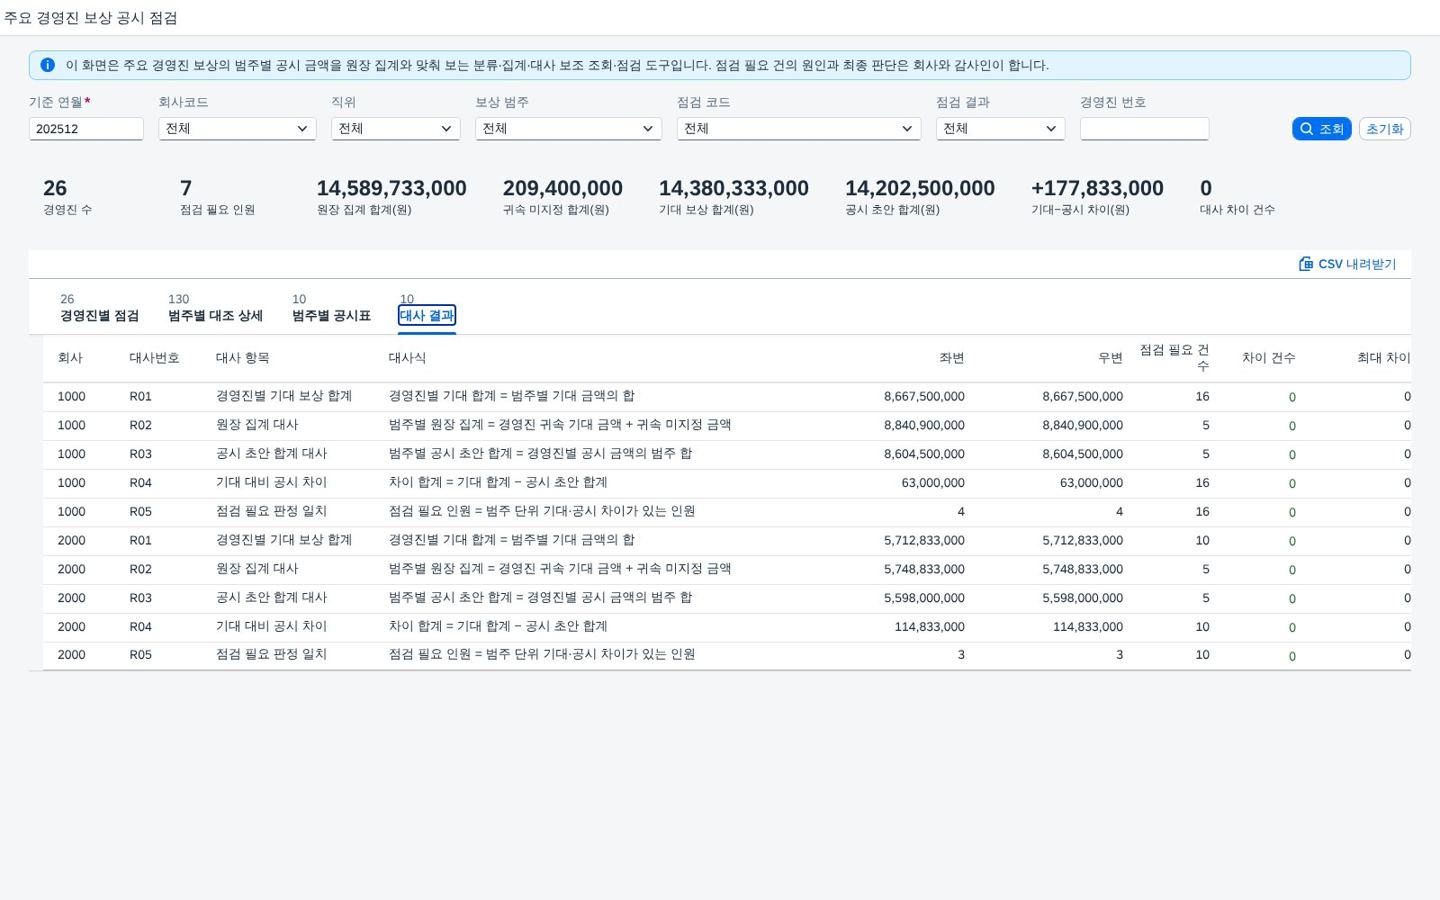
Task: Expand the 보상 범주 combo box
Action: [x=568, y=129]
